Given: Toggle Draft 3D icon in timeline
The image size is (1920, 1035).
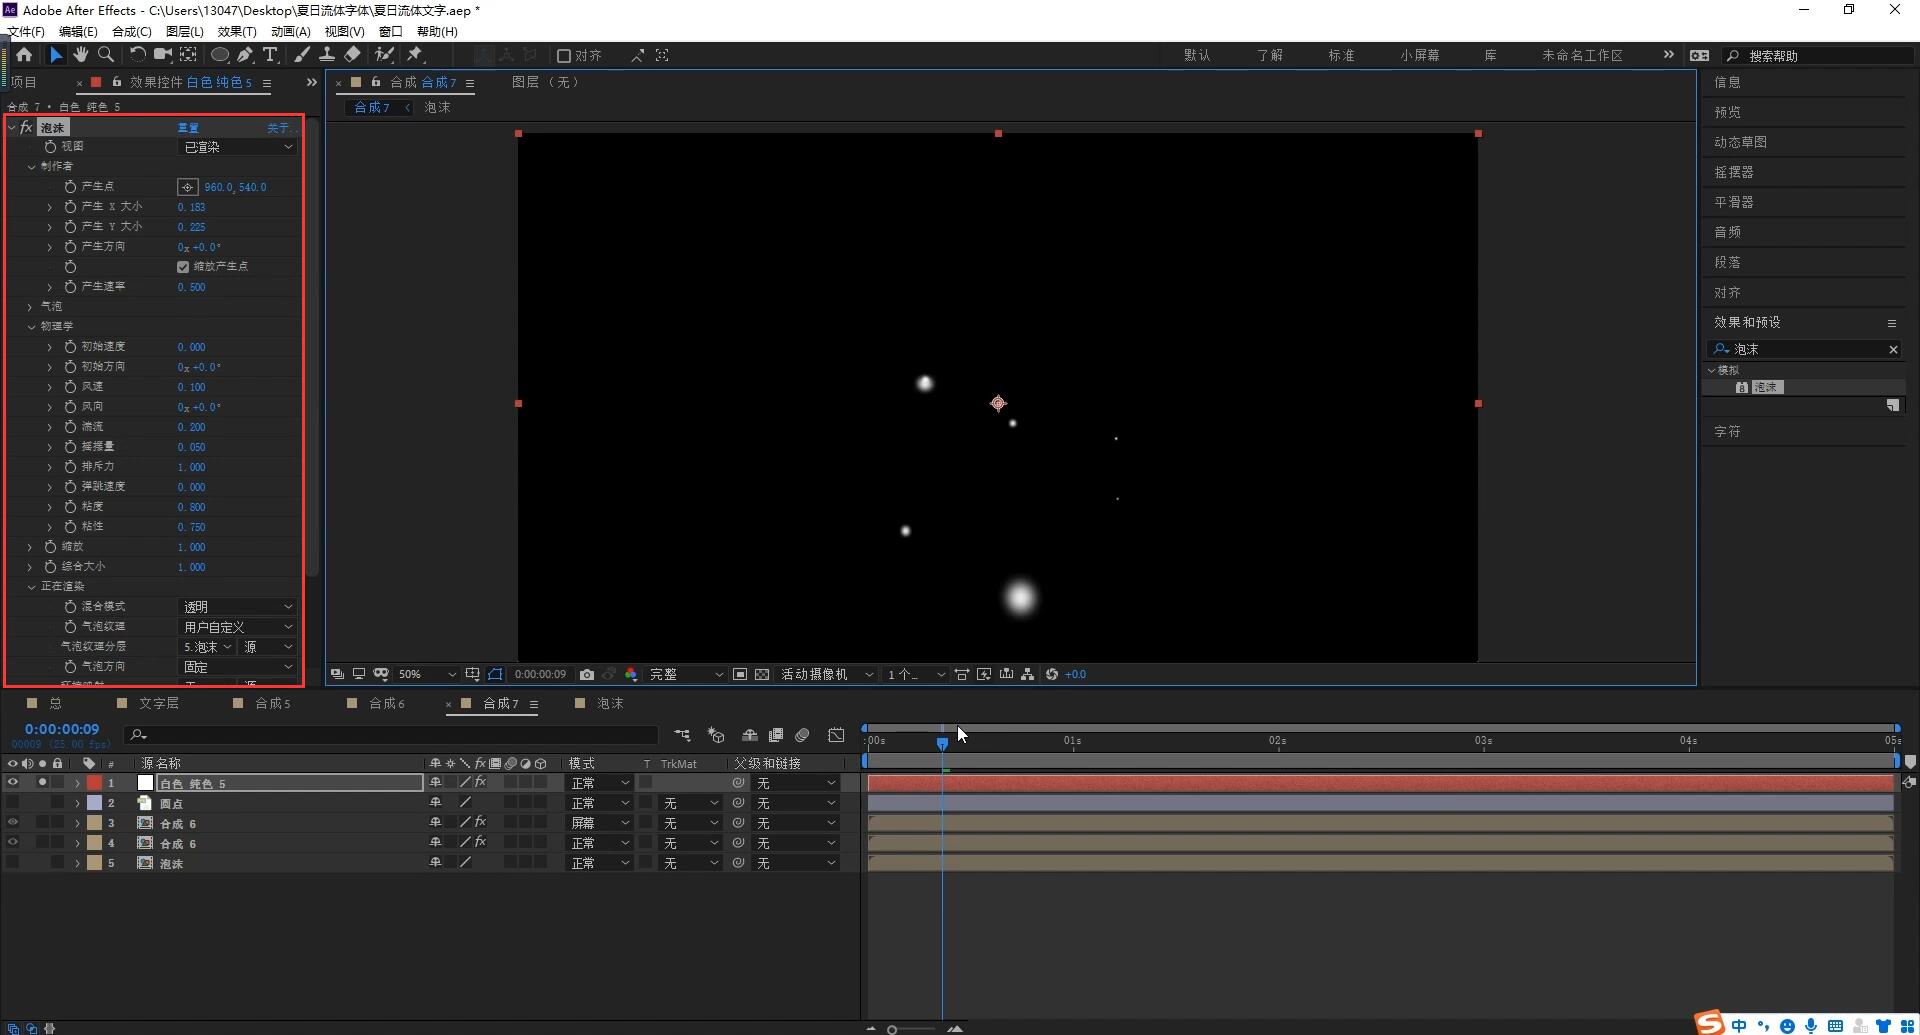Looking at the screenshot, I should 716,735.
